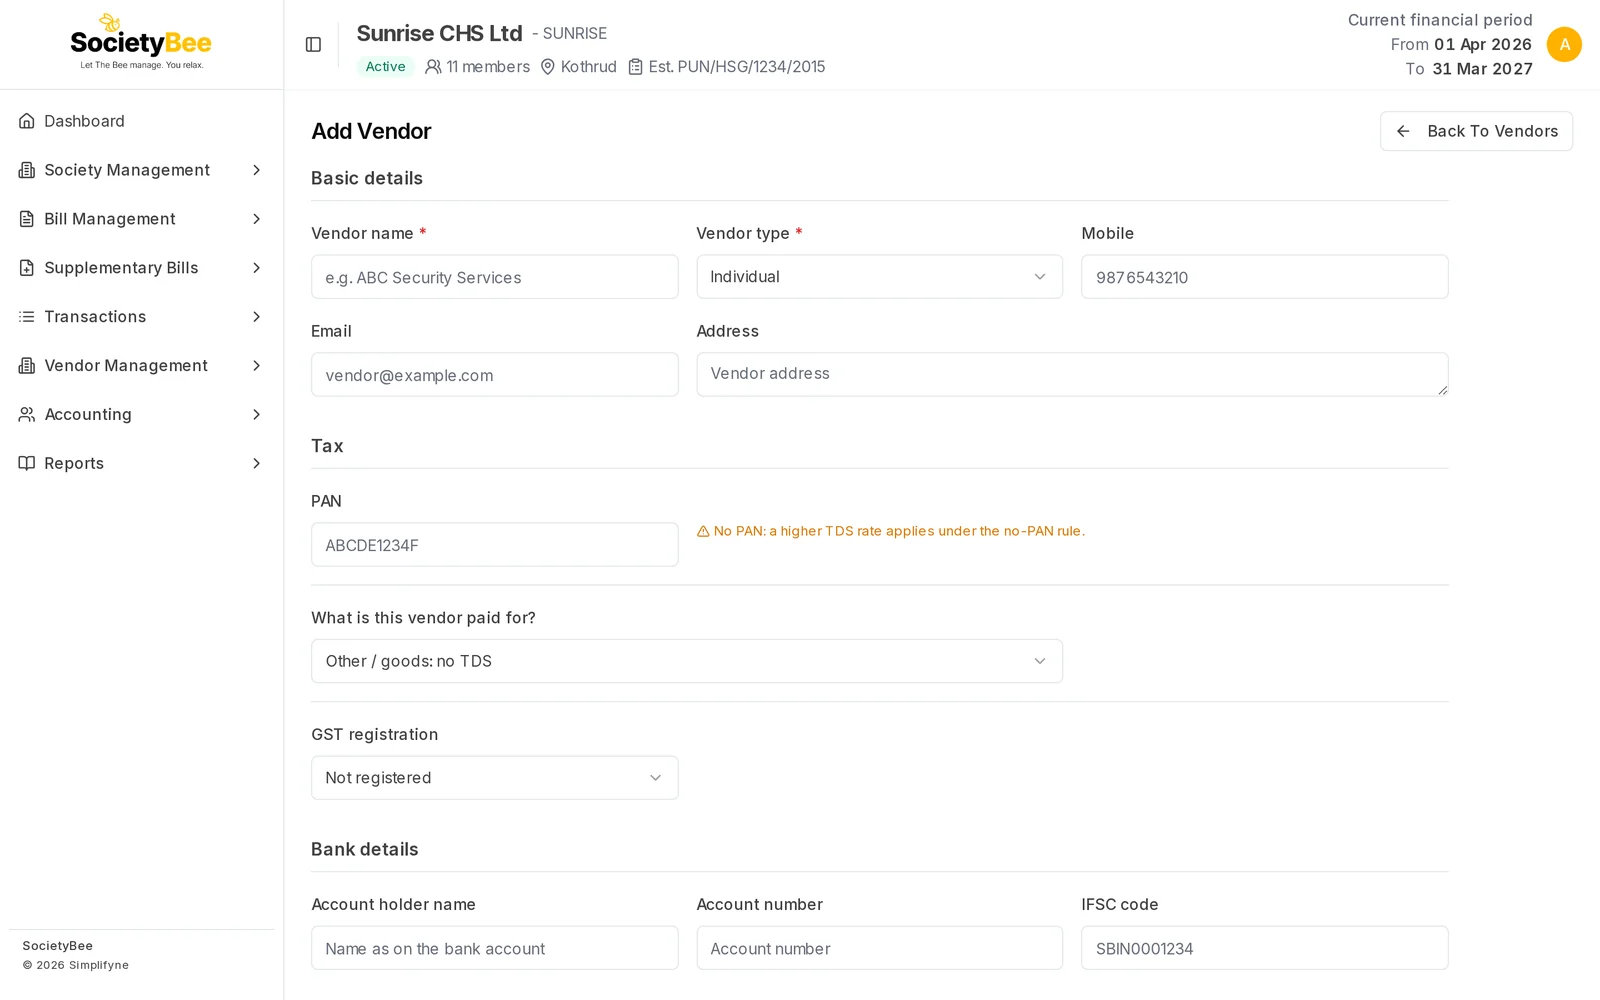Image resolution: width=1600 pixels, height=1000 pixels.
Task: Click the members people icon in header
Action: click(x=433, y=67)
